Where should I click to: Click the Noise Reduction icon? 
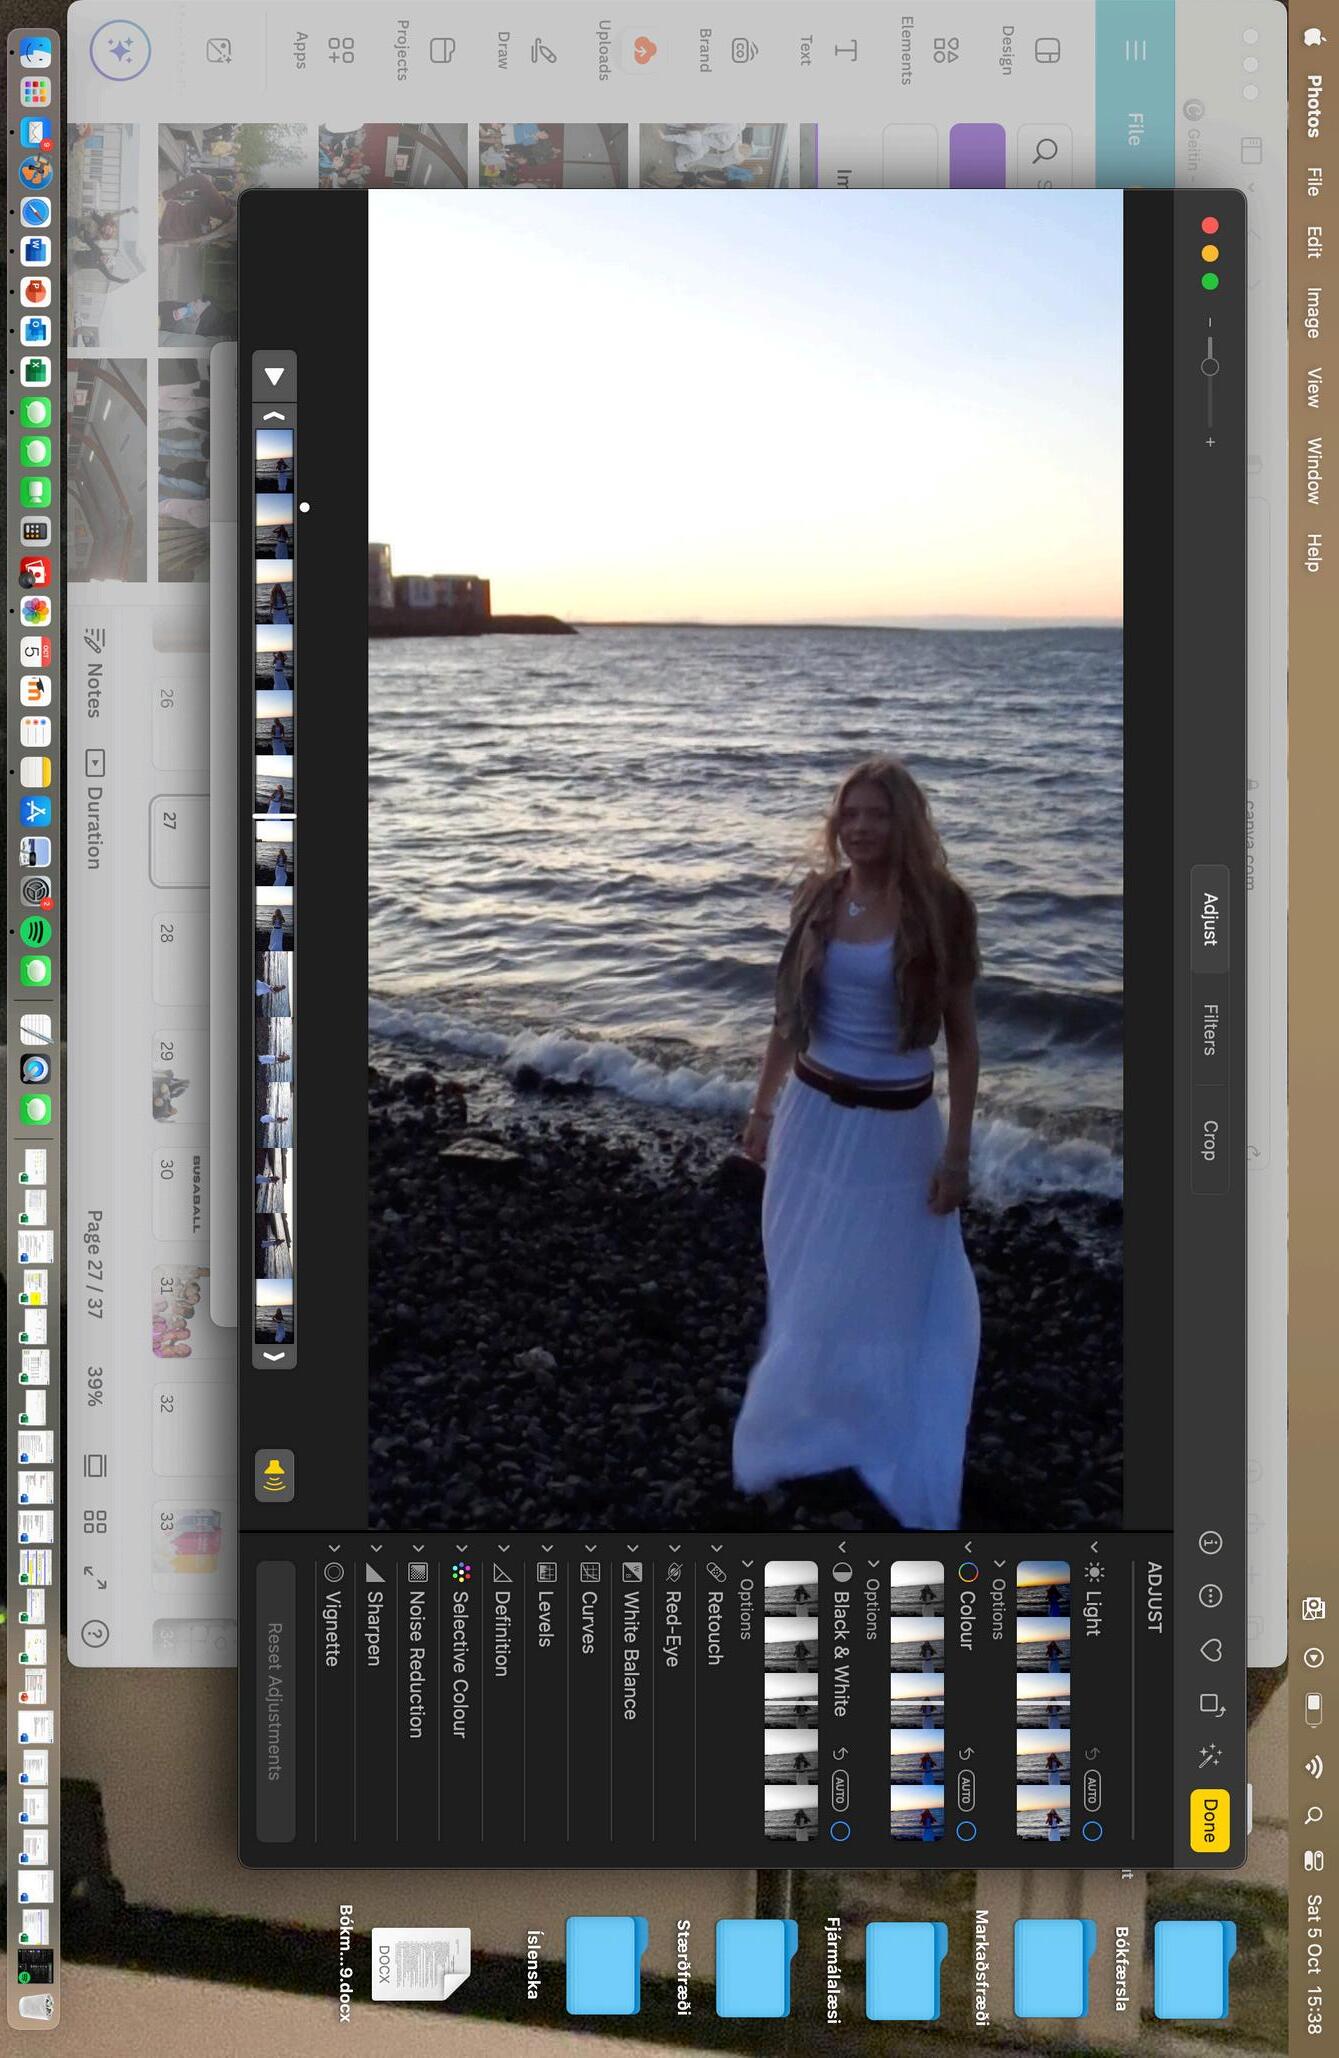click(x=418, y=1573)
